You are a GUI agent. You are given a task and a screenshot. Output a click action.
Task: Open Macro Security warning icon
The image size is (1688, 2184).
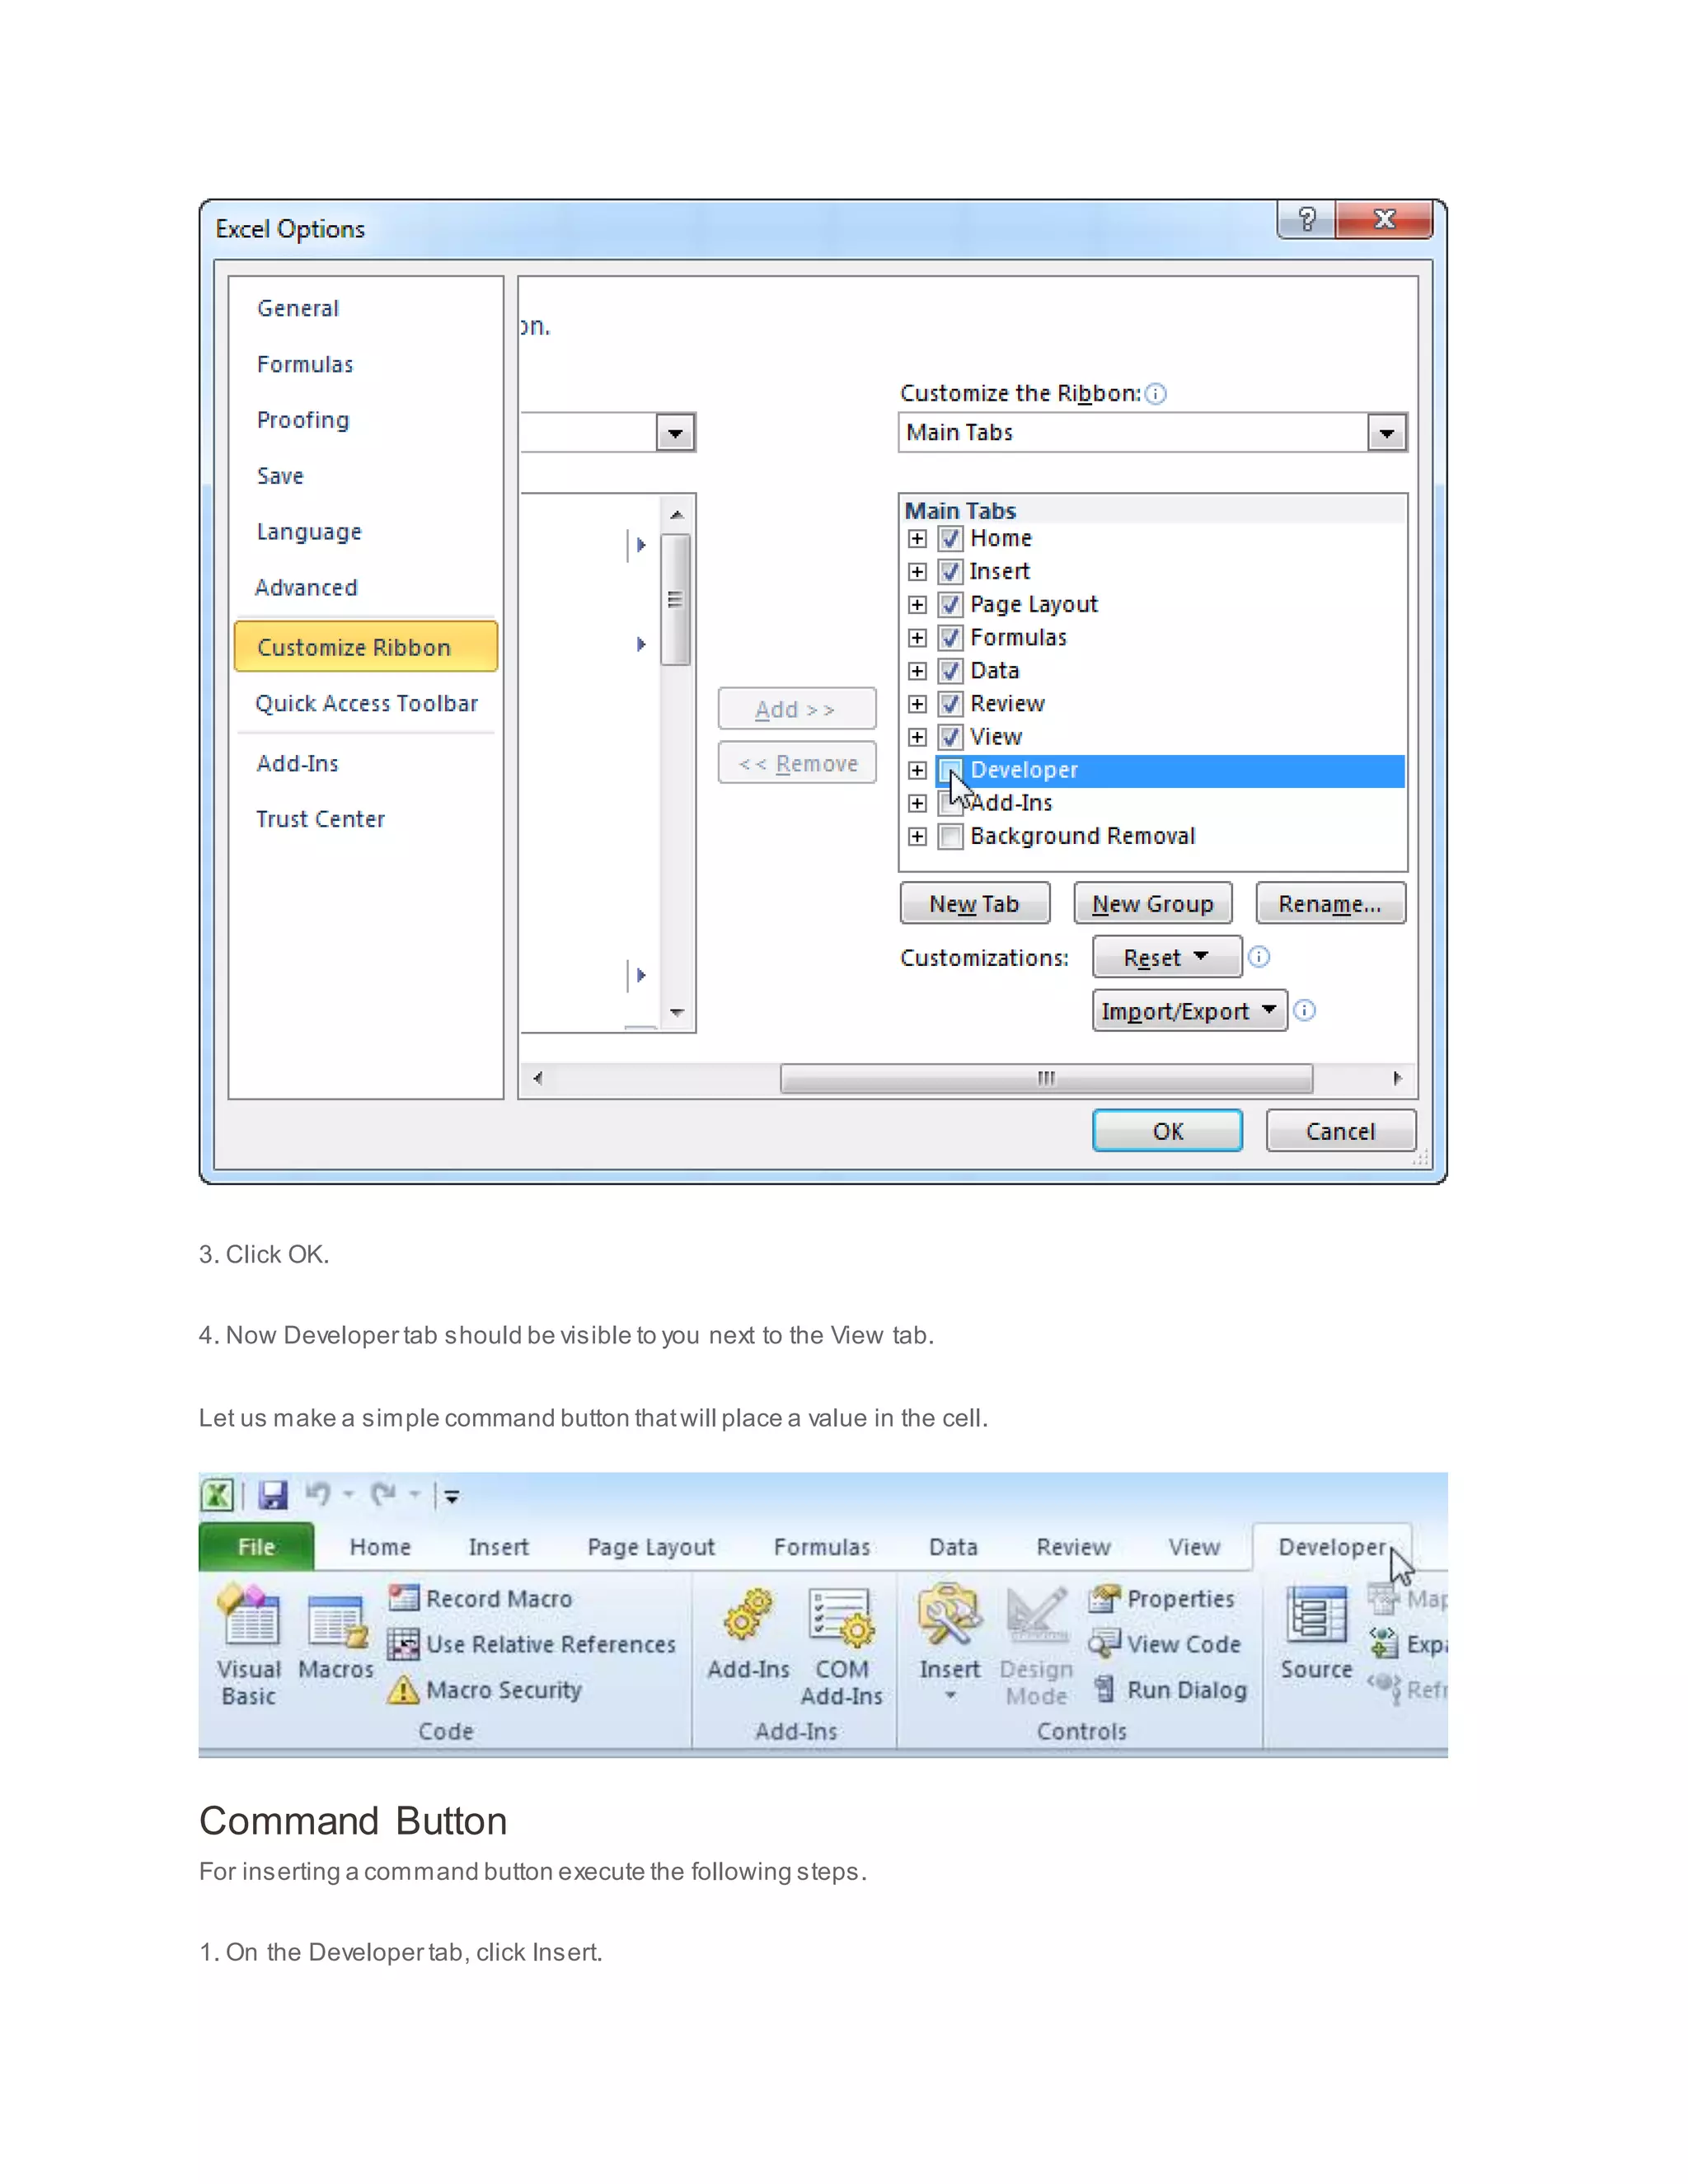[x=403, y=1690]
